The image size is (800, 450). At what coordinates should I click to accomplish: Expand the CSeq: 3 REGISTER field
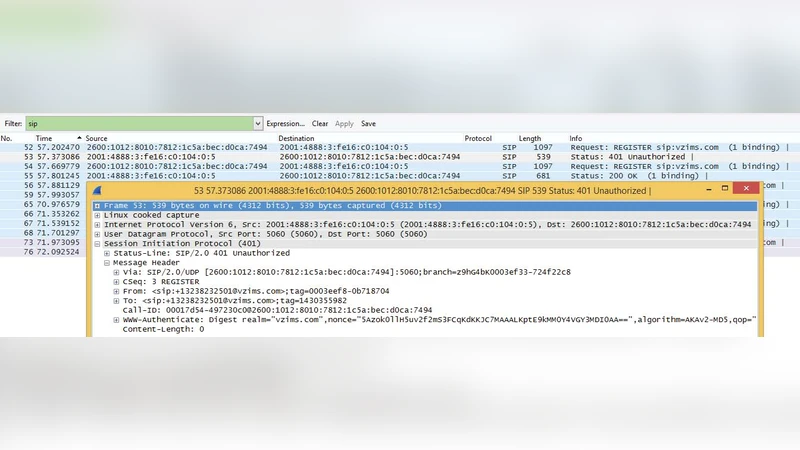pyautogui.click(x=117, y=281)
